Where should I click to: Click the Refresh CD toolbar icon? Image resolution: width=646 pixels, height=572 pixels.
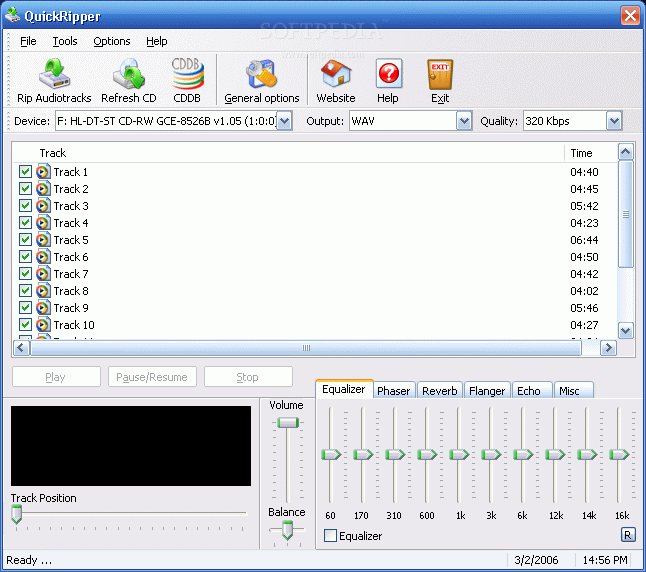[129, 73]
